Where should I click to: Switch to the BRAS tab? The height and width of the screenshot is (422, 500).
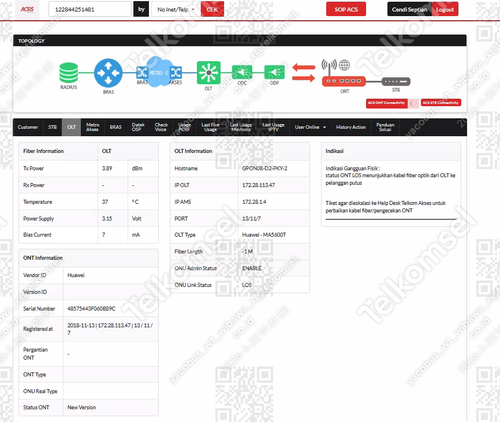(116, 127)
